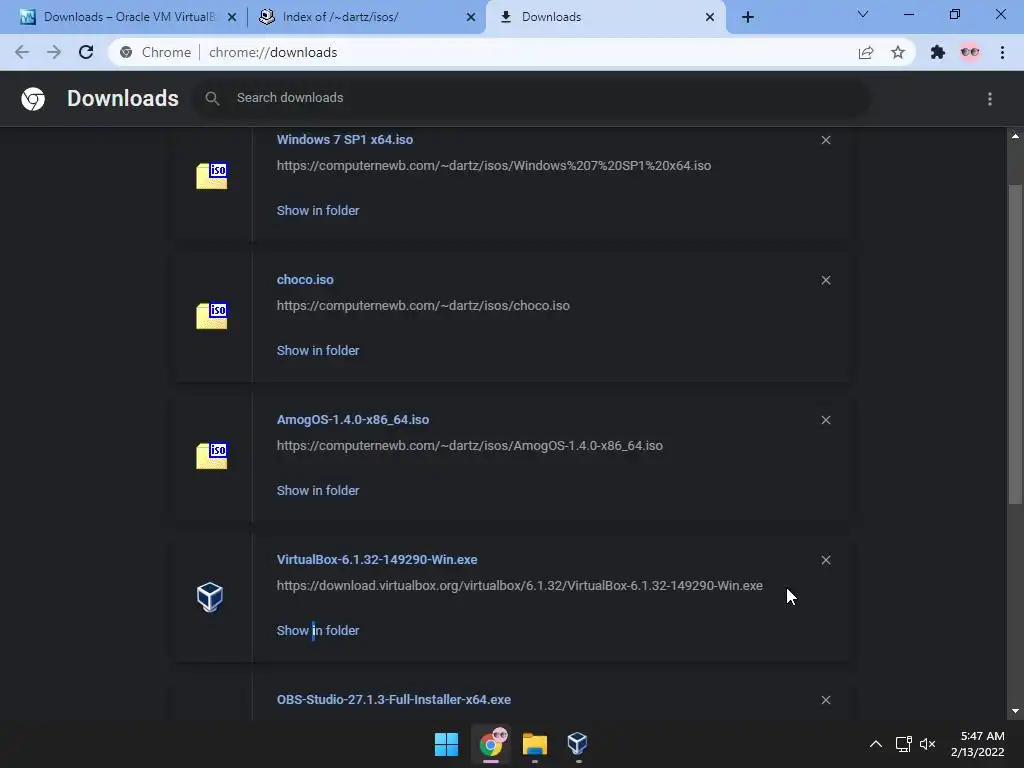Click the AmogOS source URL

point(470,445)
